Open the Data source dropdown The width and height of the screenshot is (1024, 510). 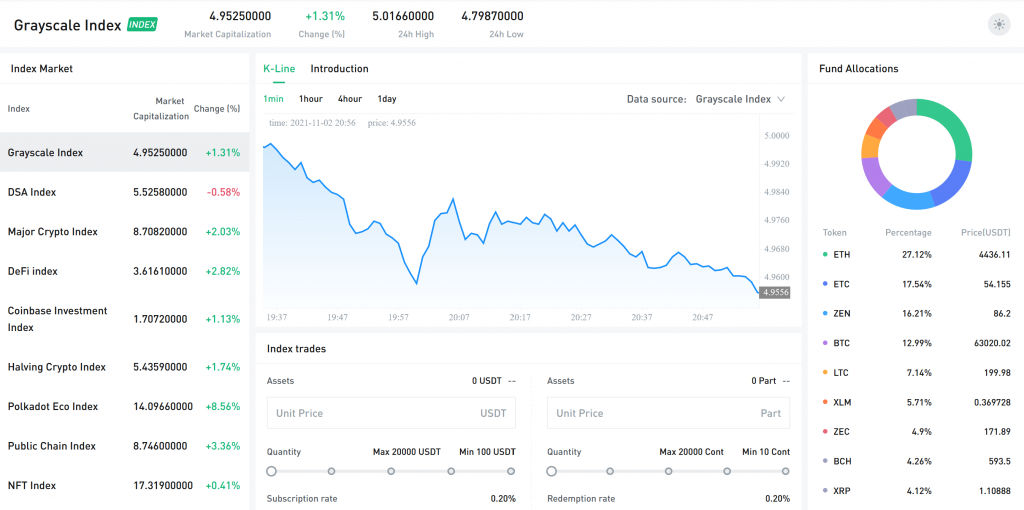[x=740, y=99]
